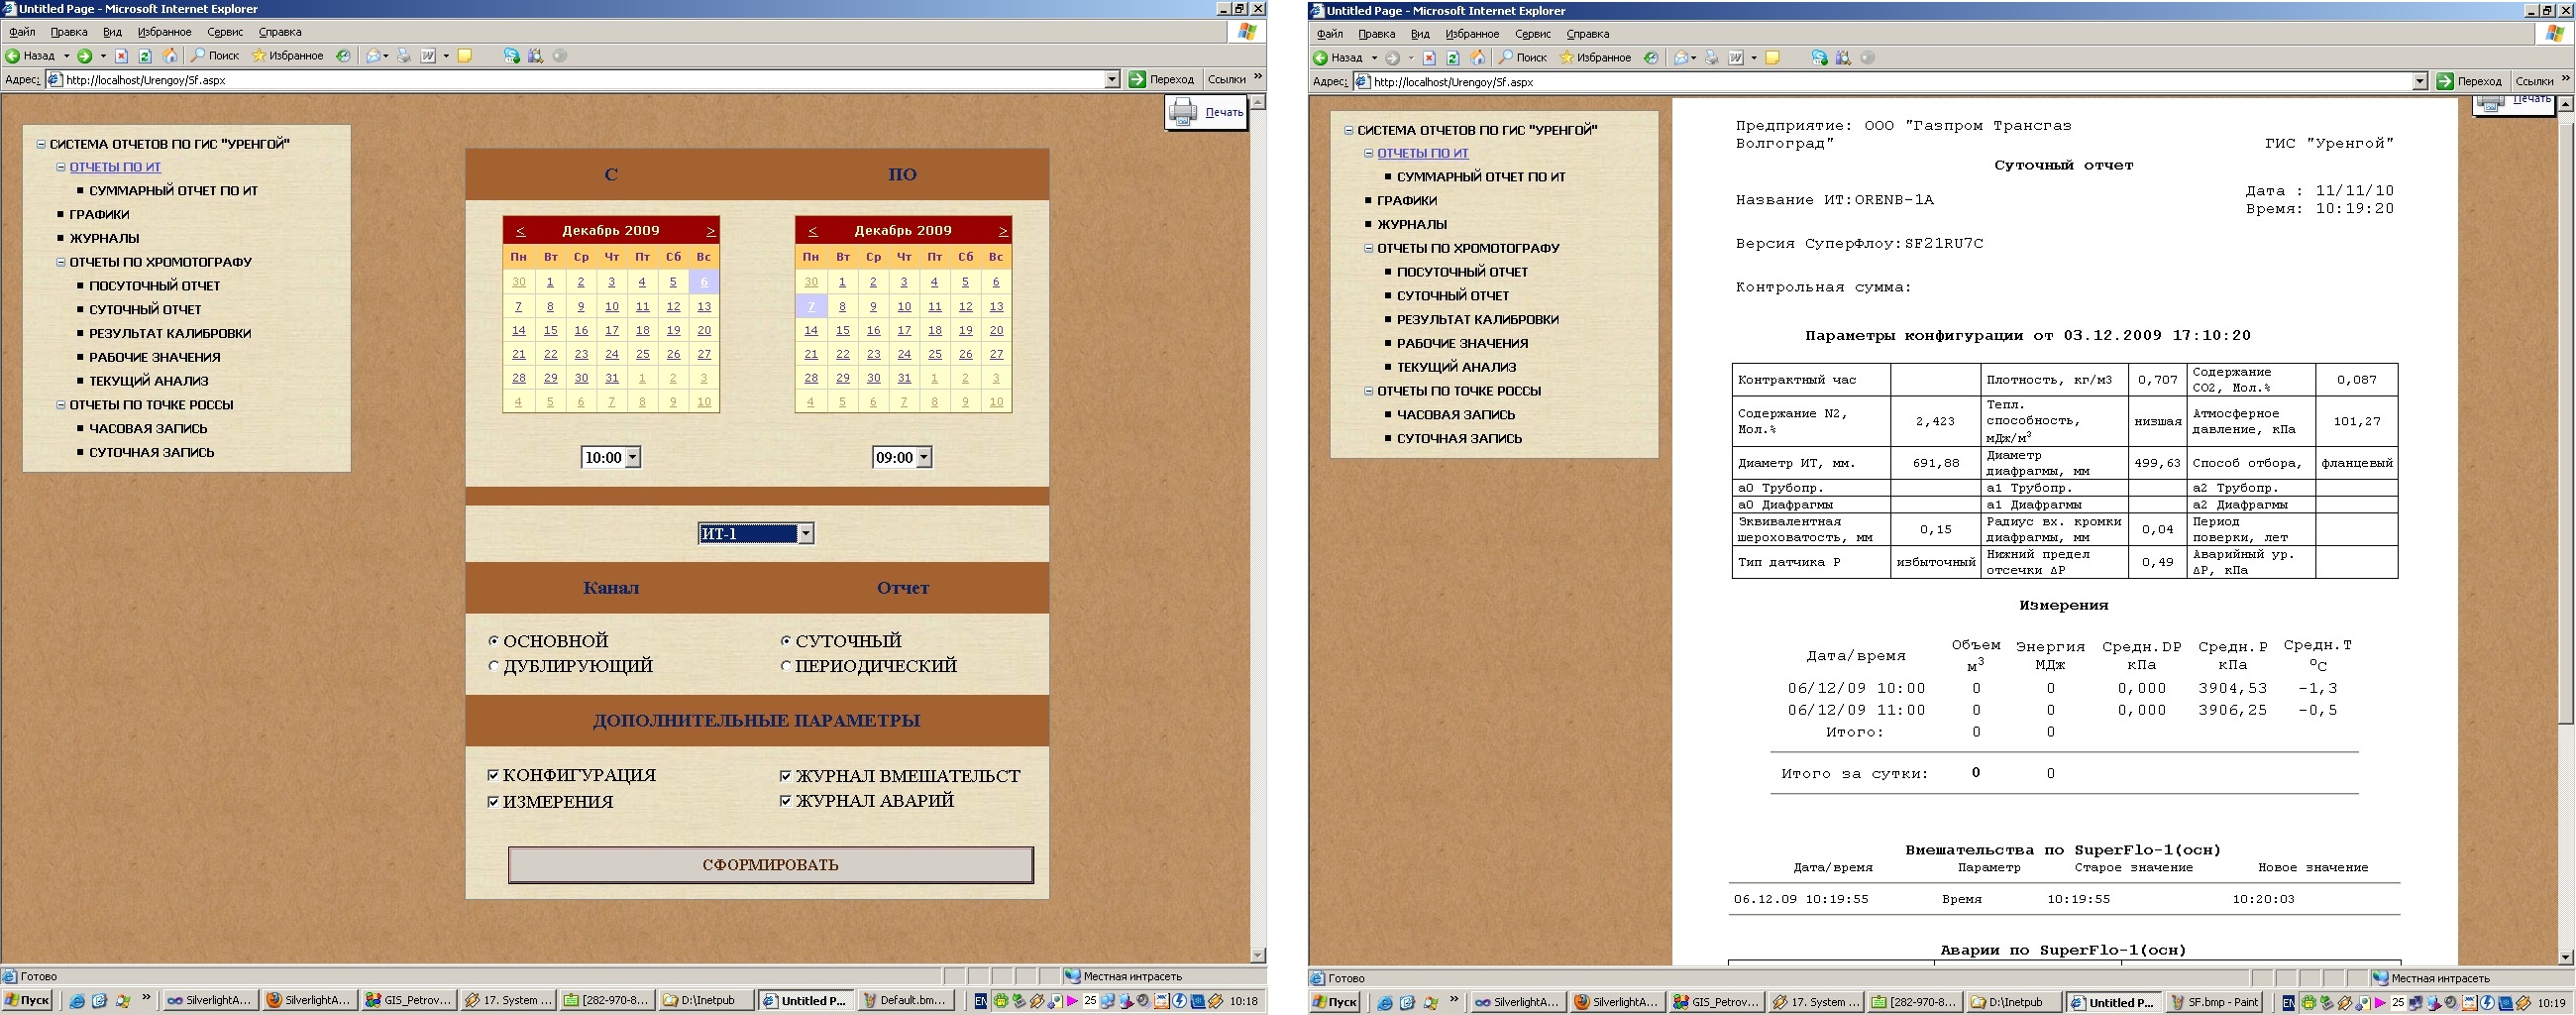Select the ПЕРИОДИЧЕСКИЙ report radio button
Image resolution: width=2576 pixels, height=1015 pixels.
[786, 666]
